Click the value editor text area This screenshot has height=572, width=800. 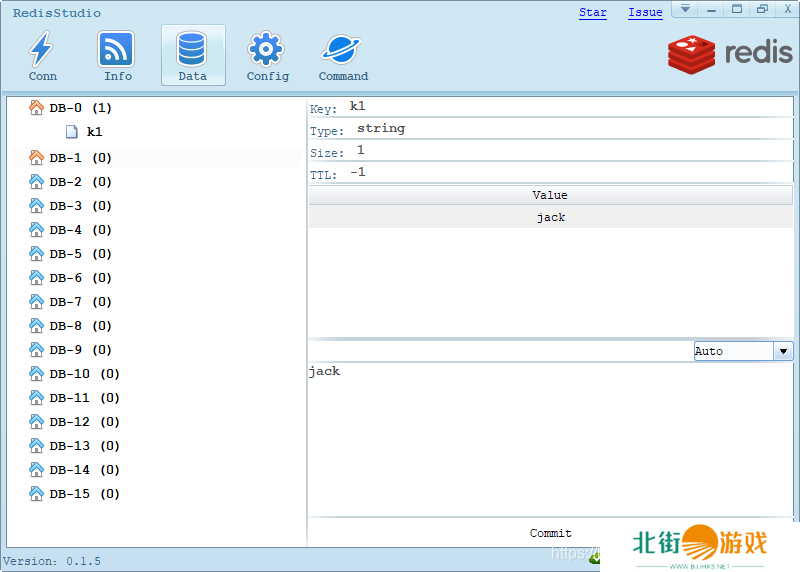coord(550,440)
